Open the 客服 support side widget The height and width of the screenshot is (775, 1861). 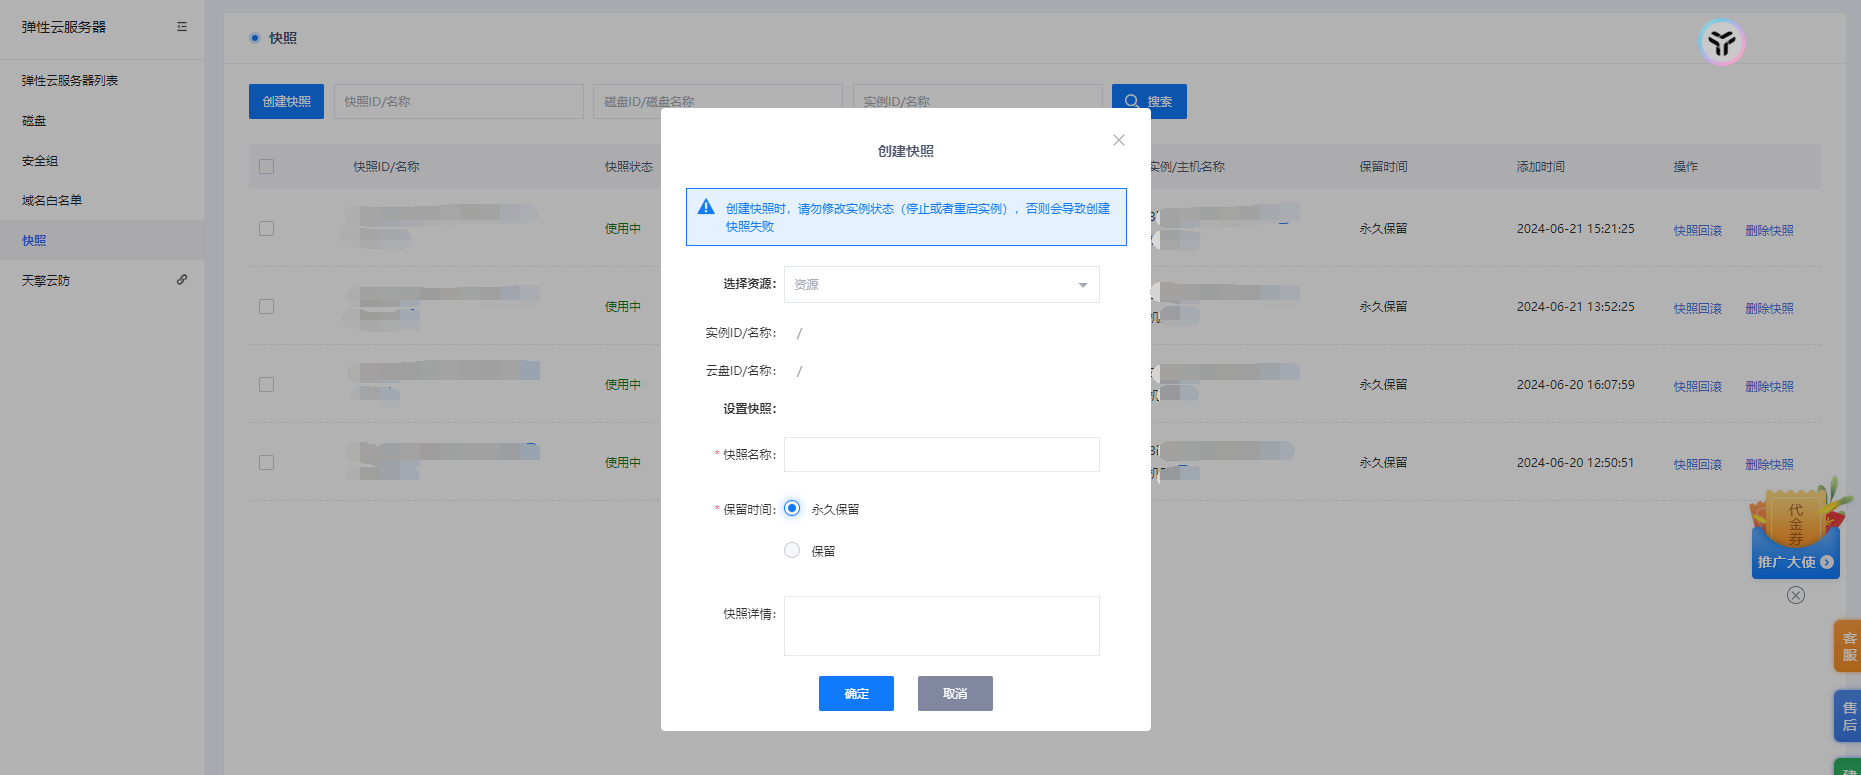point(1848,646)
